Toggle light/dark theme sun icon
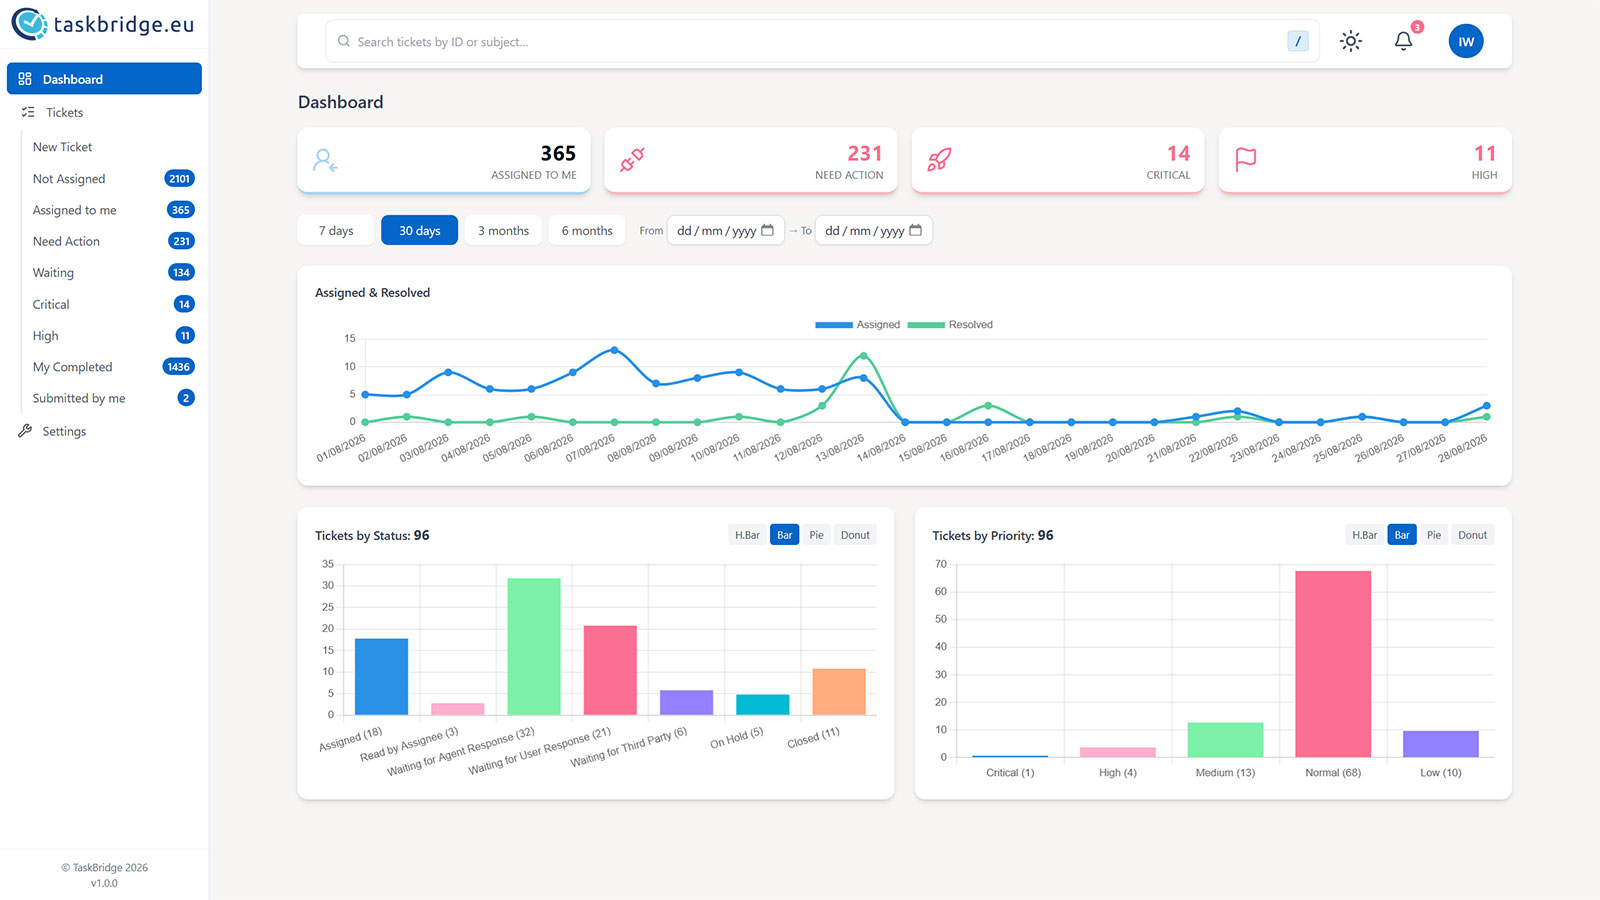The width and height of the screenshot is (1600, 900). click(x=1351, y=41)
